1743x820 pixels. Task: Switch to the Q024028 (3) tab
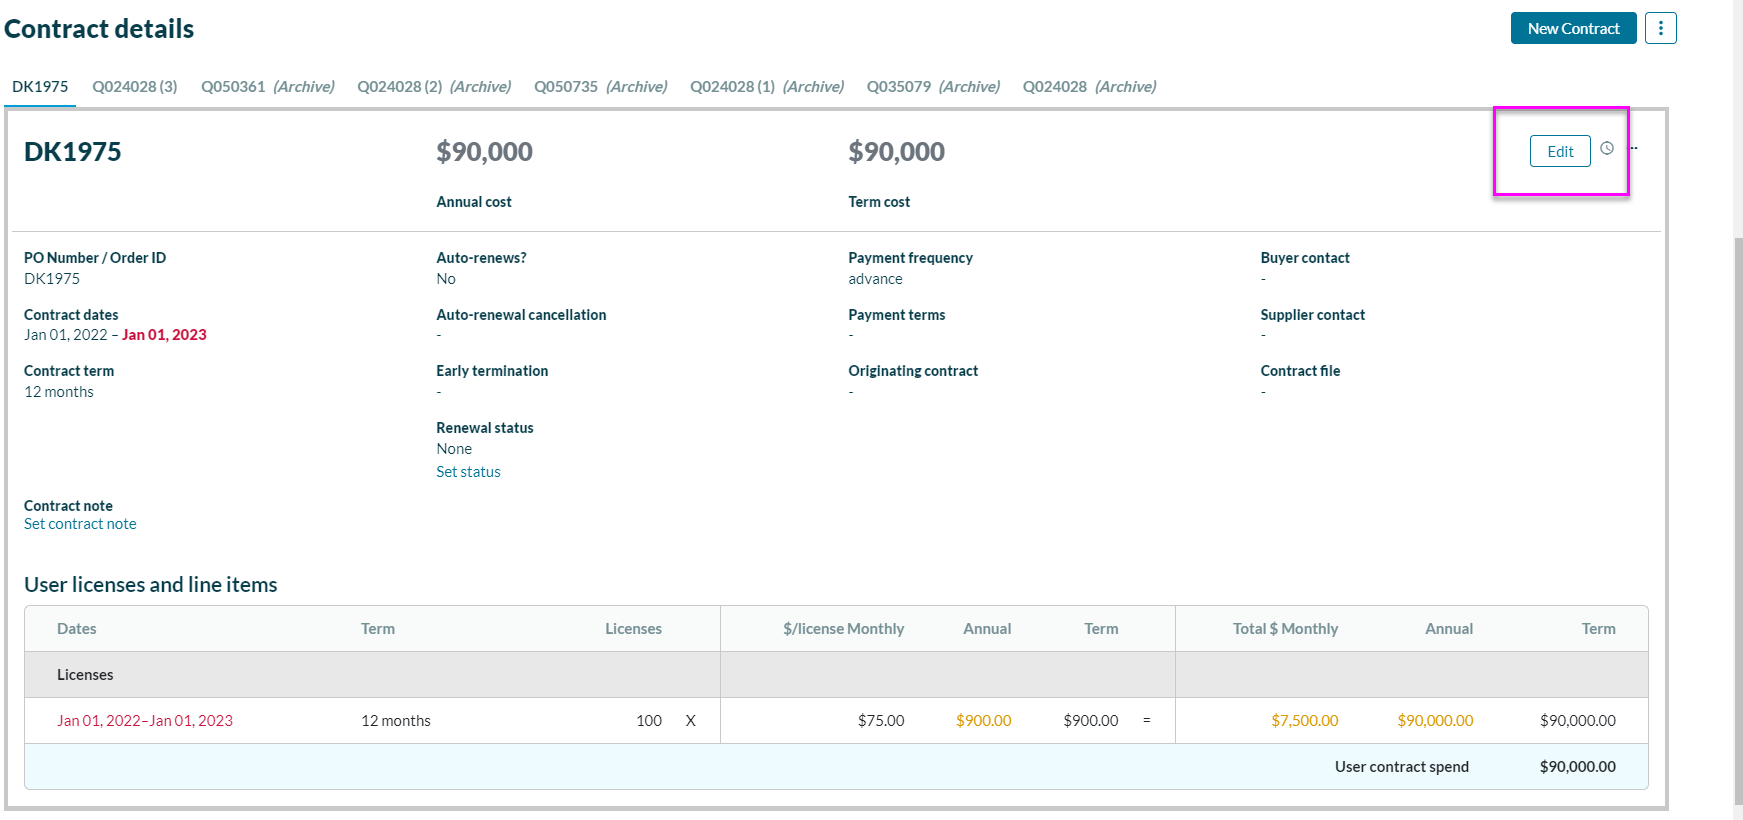coord(135,87)
